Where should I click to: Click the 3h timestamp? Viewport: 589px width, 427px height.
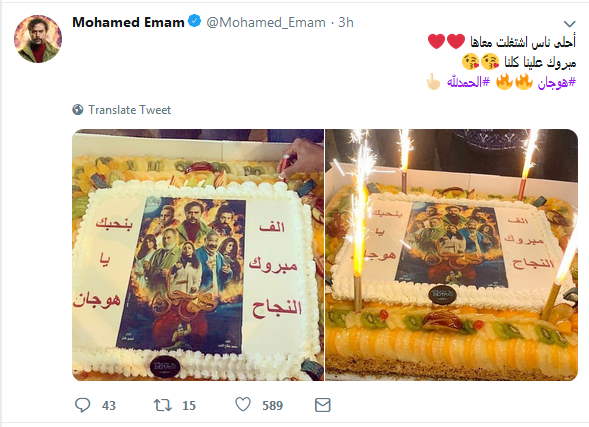(x=346, y=23)
